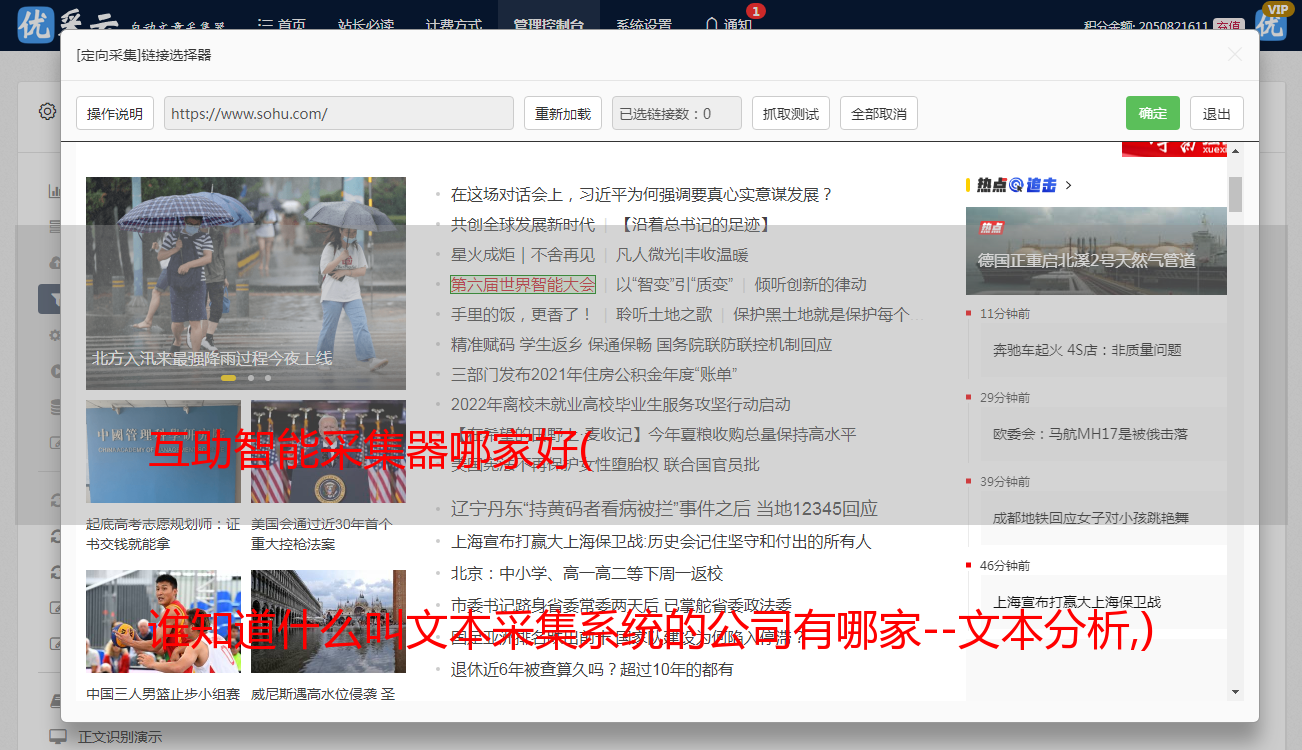Expand 热点追击 section via chevron arrow

tap(1069, 185)
